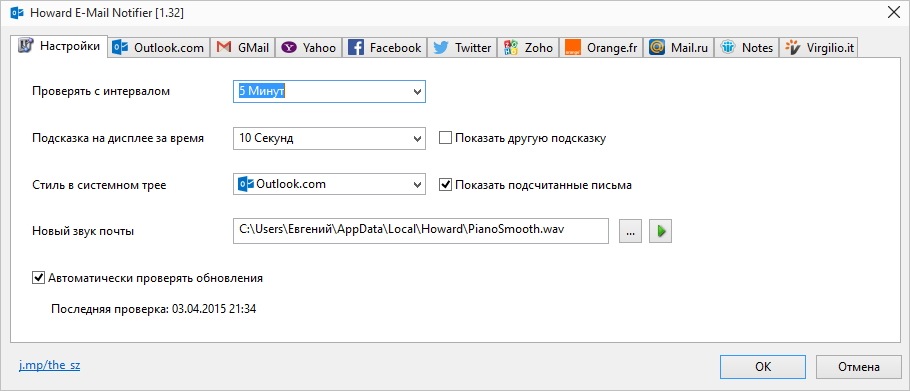Go to the Facebook tab
This screenshot has height=391, width=910.
pyautogui.click(x=384, y=48)
